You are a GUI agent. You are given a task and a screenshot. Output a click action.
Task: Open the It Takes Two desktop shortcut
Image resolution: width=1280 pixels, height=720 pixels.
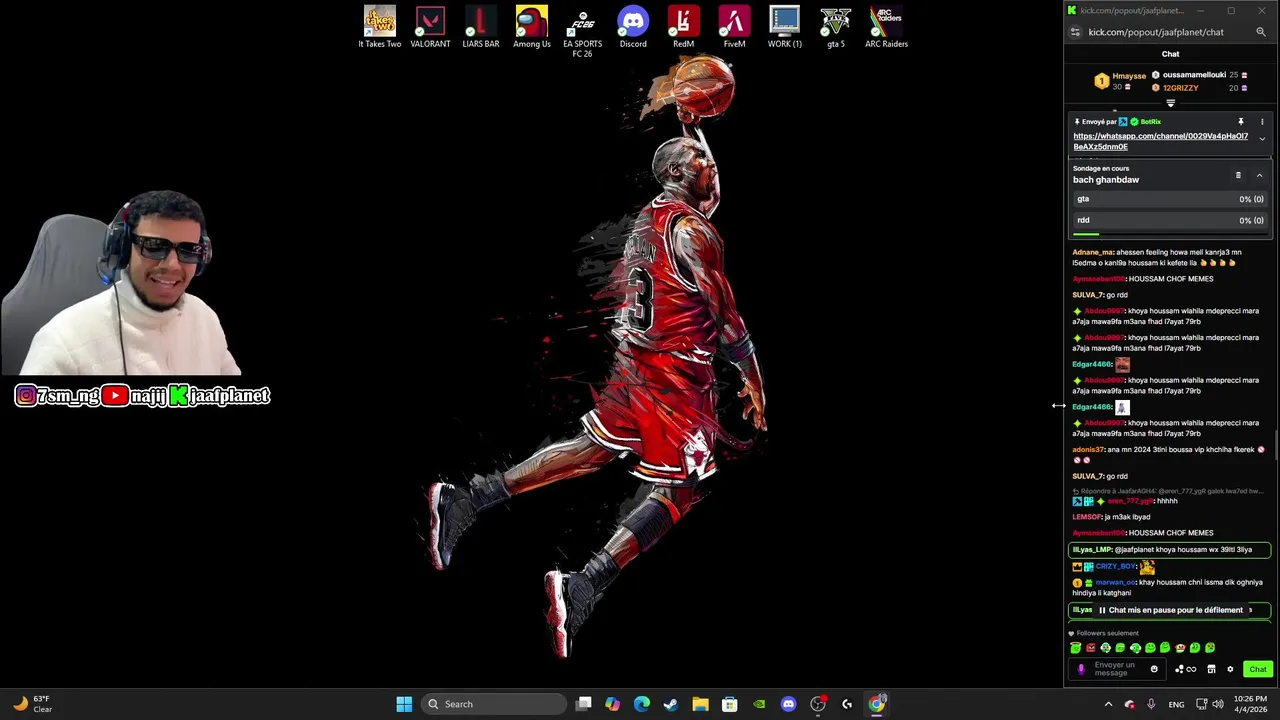(x=380, y=27)
